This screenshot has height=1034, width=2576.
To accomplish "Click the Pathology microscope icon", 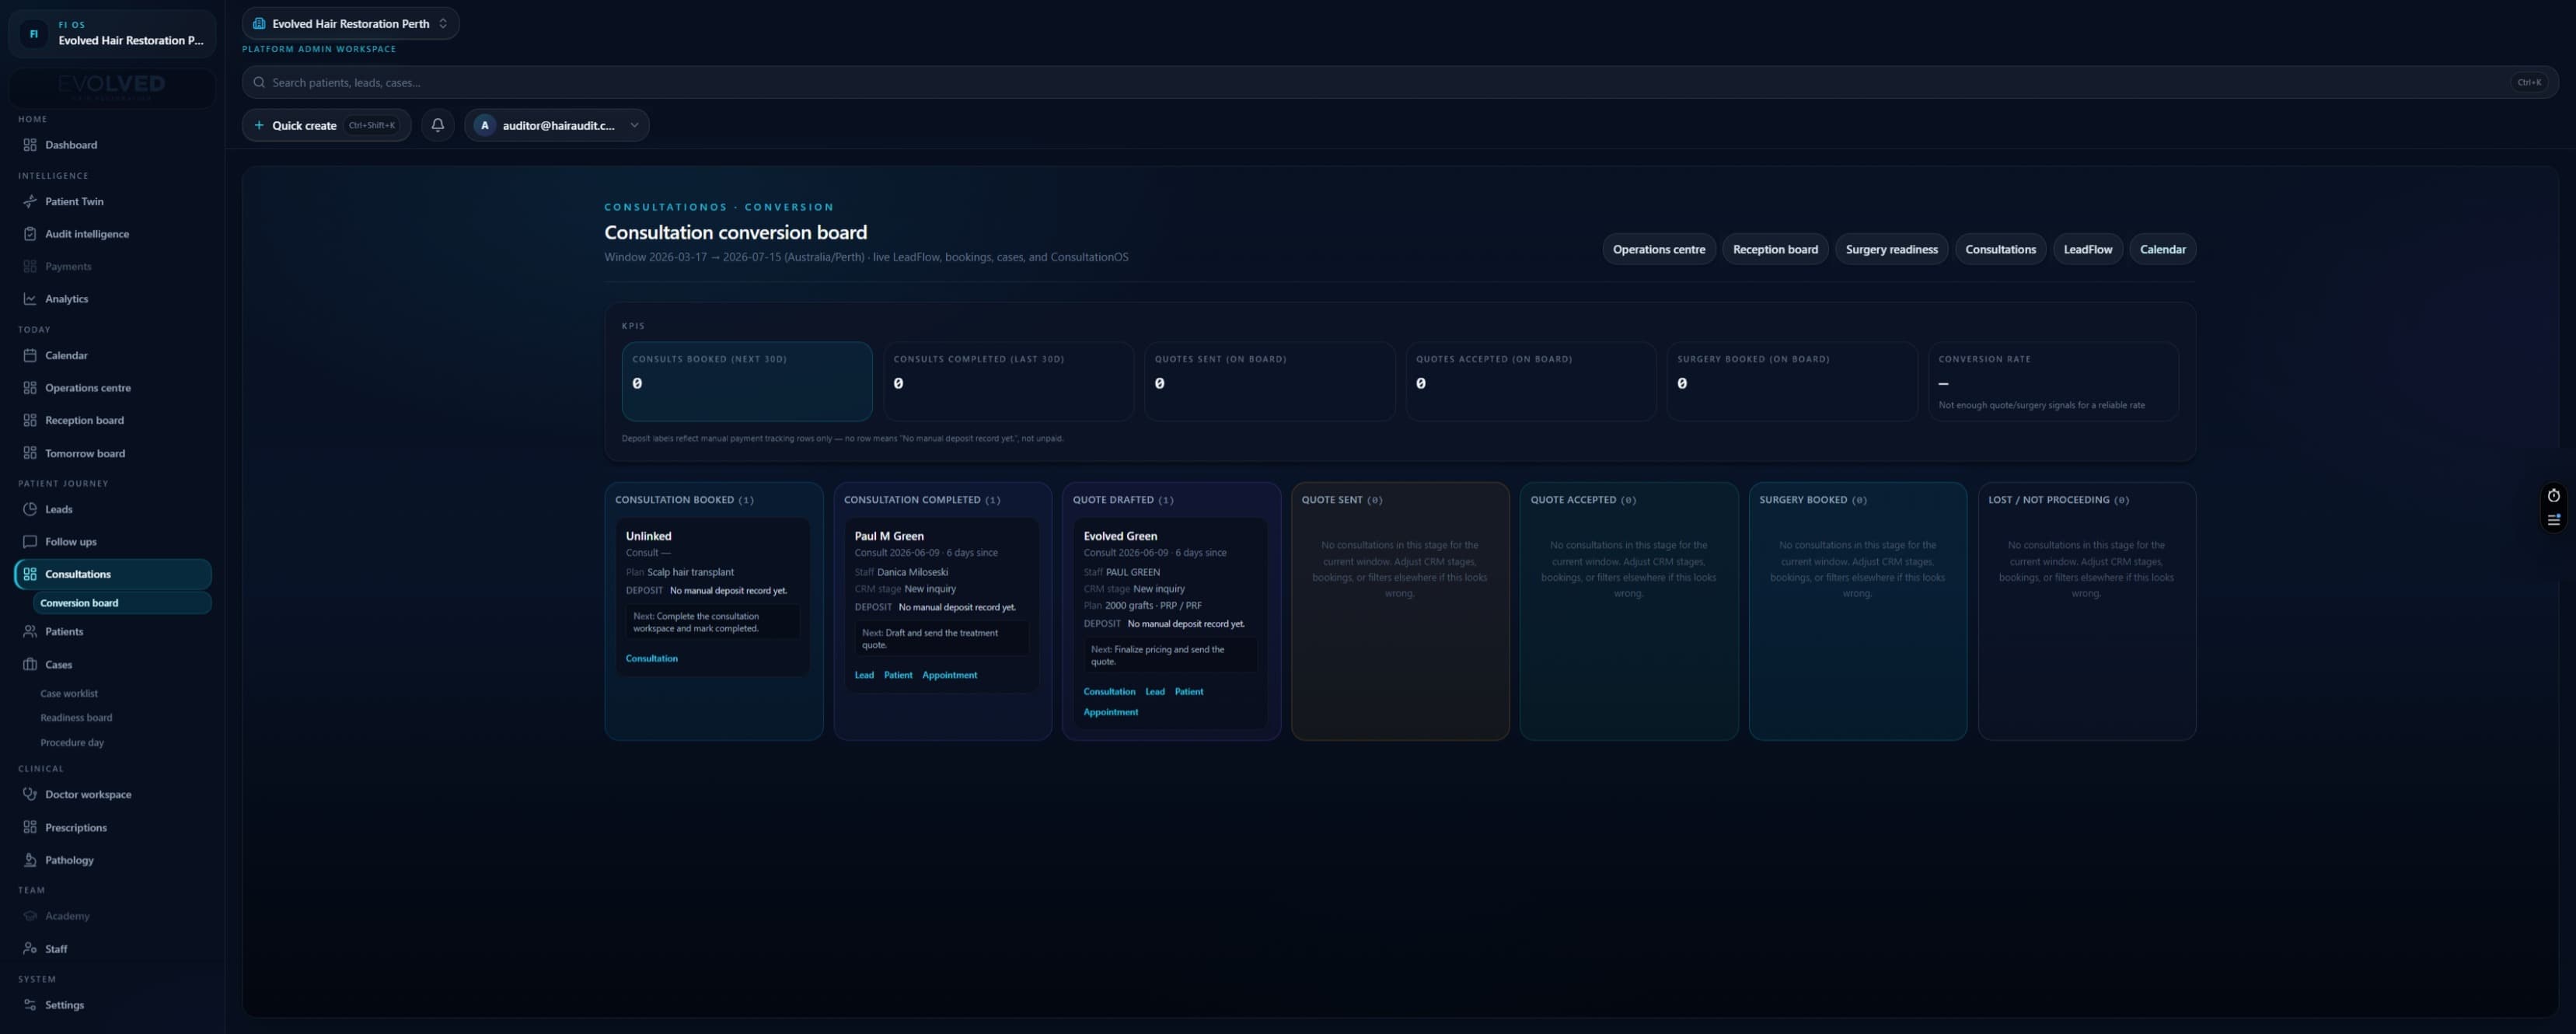I will coord(30,860).
